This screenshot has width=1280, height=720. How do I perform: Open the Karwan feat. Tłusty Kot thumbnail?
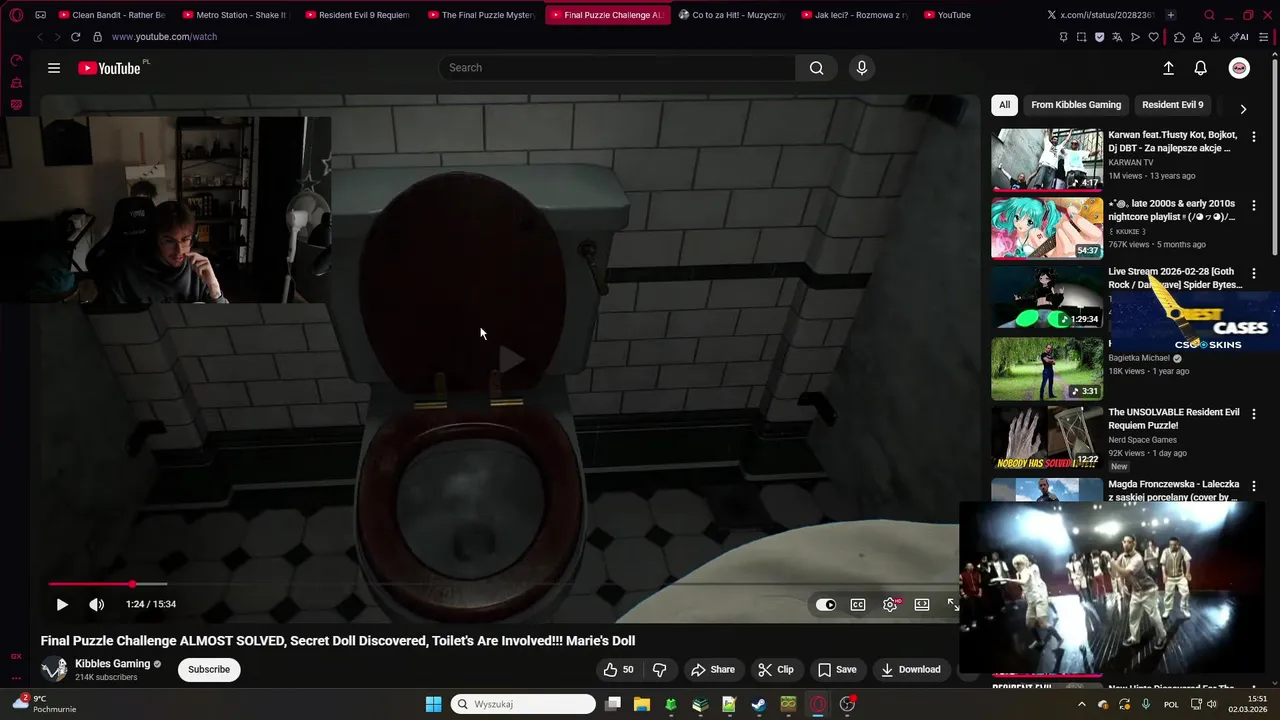click(1047, 159)
